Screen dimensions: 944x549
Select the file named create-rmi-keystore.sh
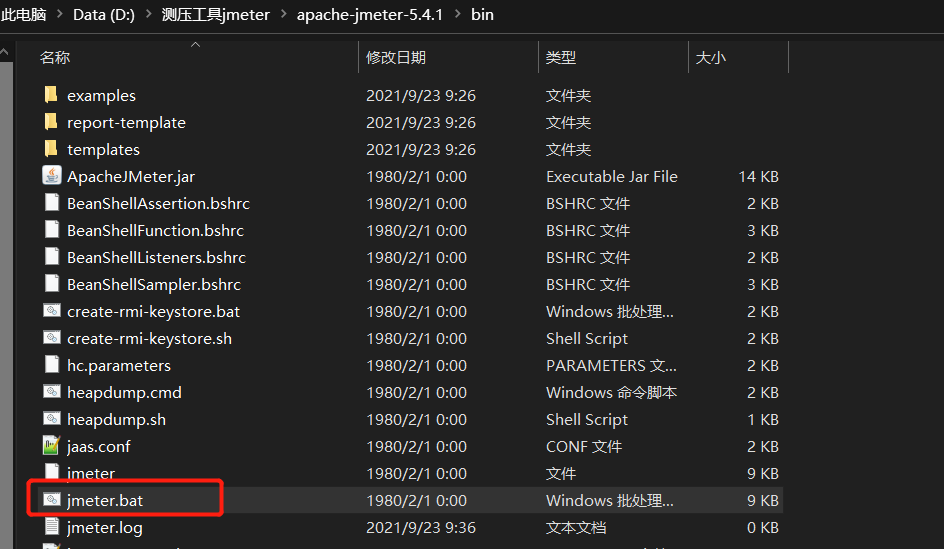[x=149, y=339]
